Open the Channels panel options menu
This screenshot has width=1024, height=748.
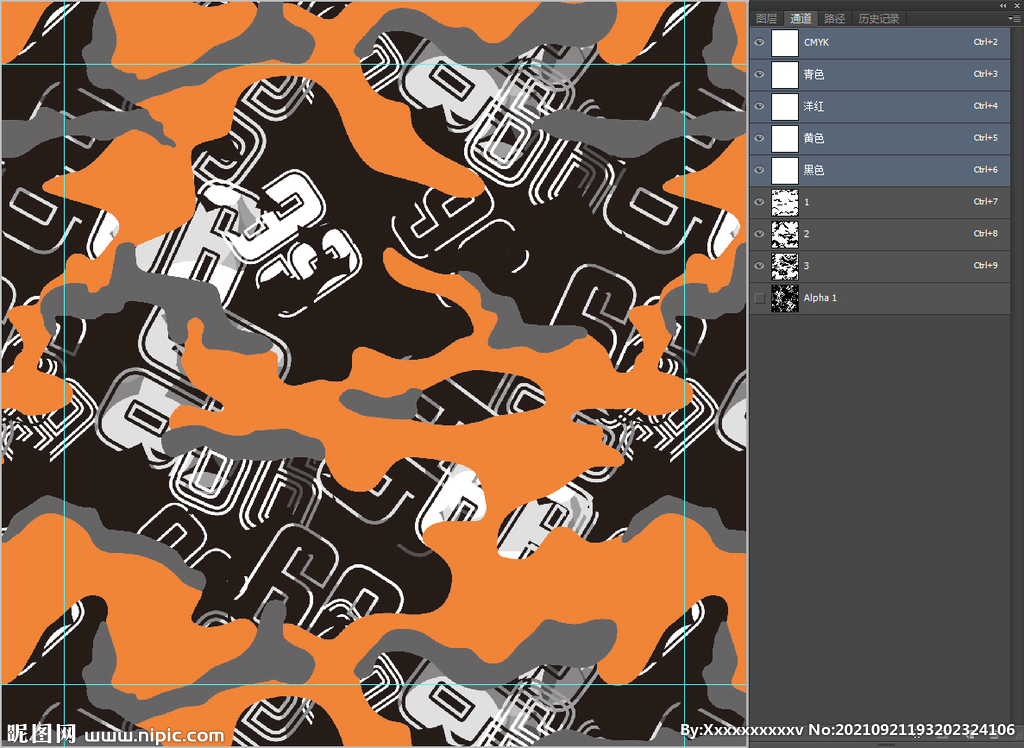[1015, 19]
